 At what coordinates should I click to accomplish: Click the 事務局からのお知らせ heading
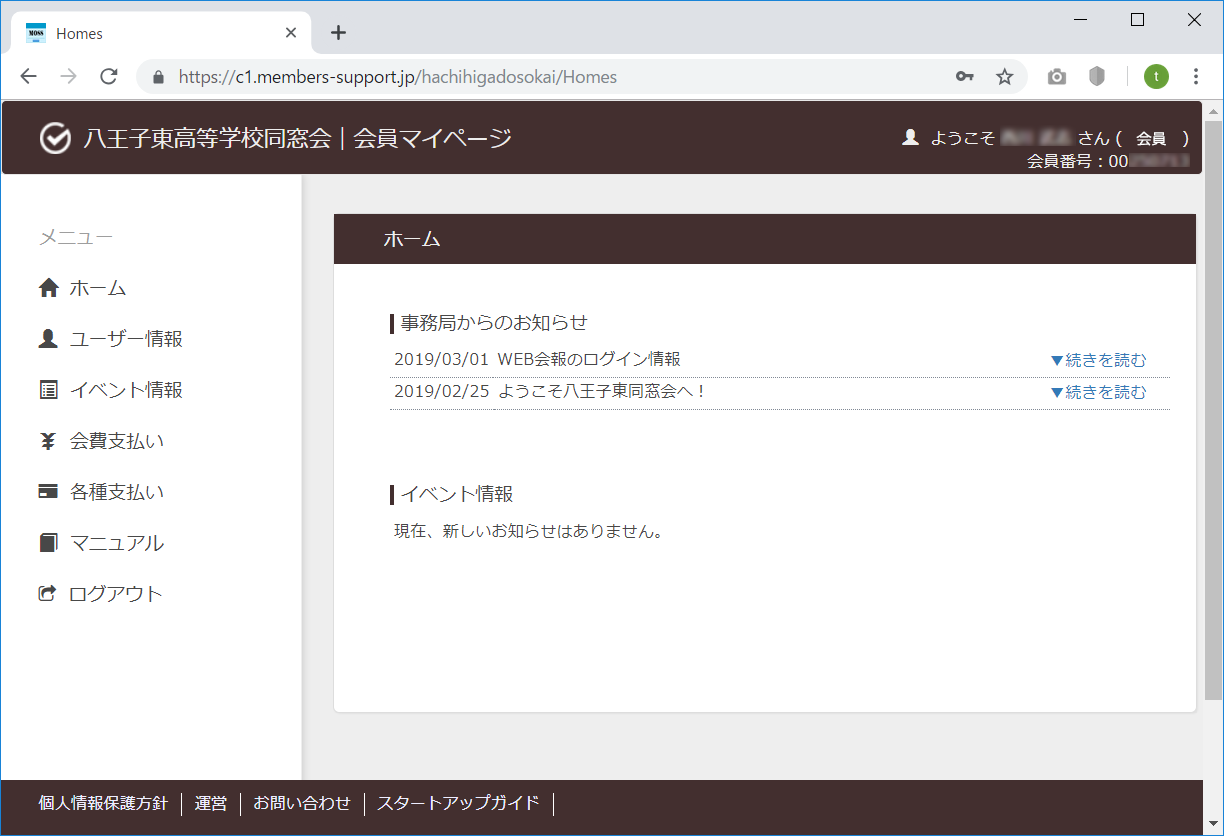(x=494, y=323)
